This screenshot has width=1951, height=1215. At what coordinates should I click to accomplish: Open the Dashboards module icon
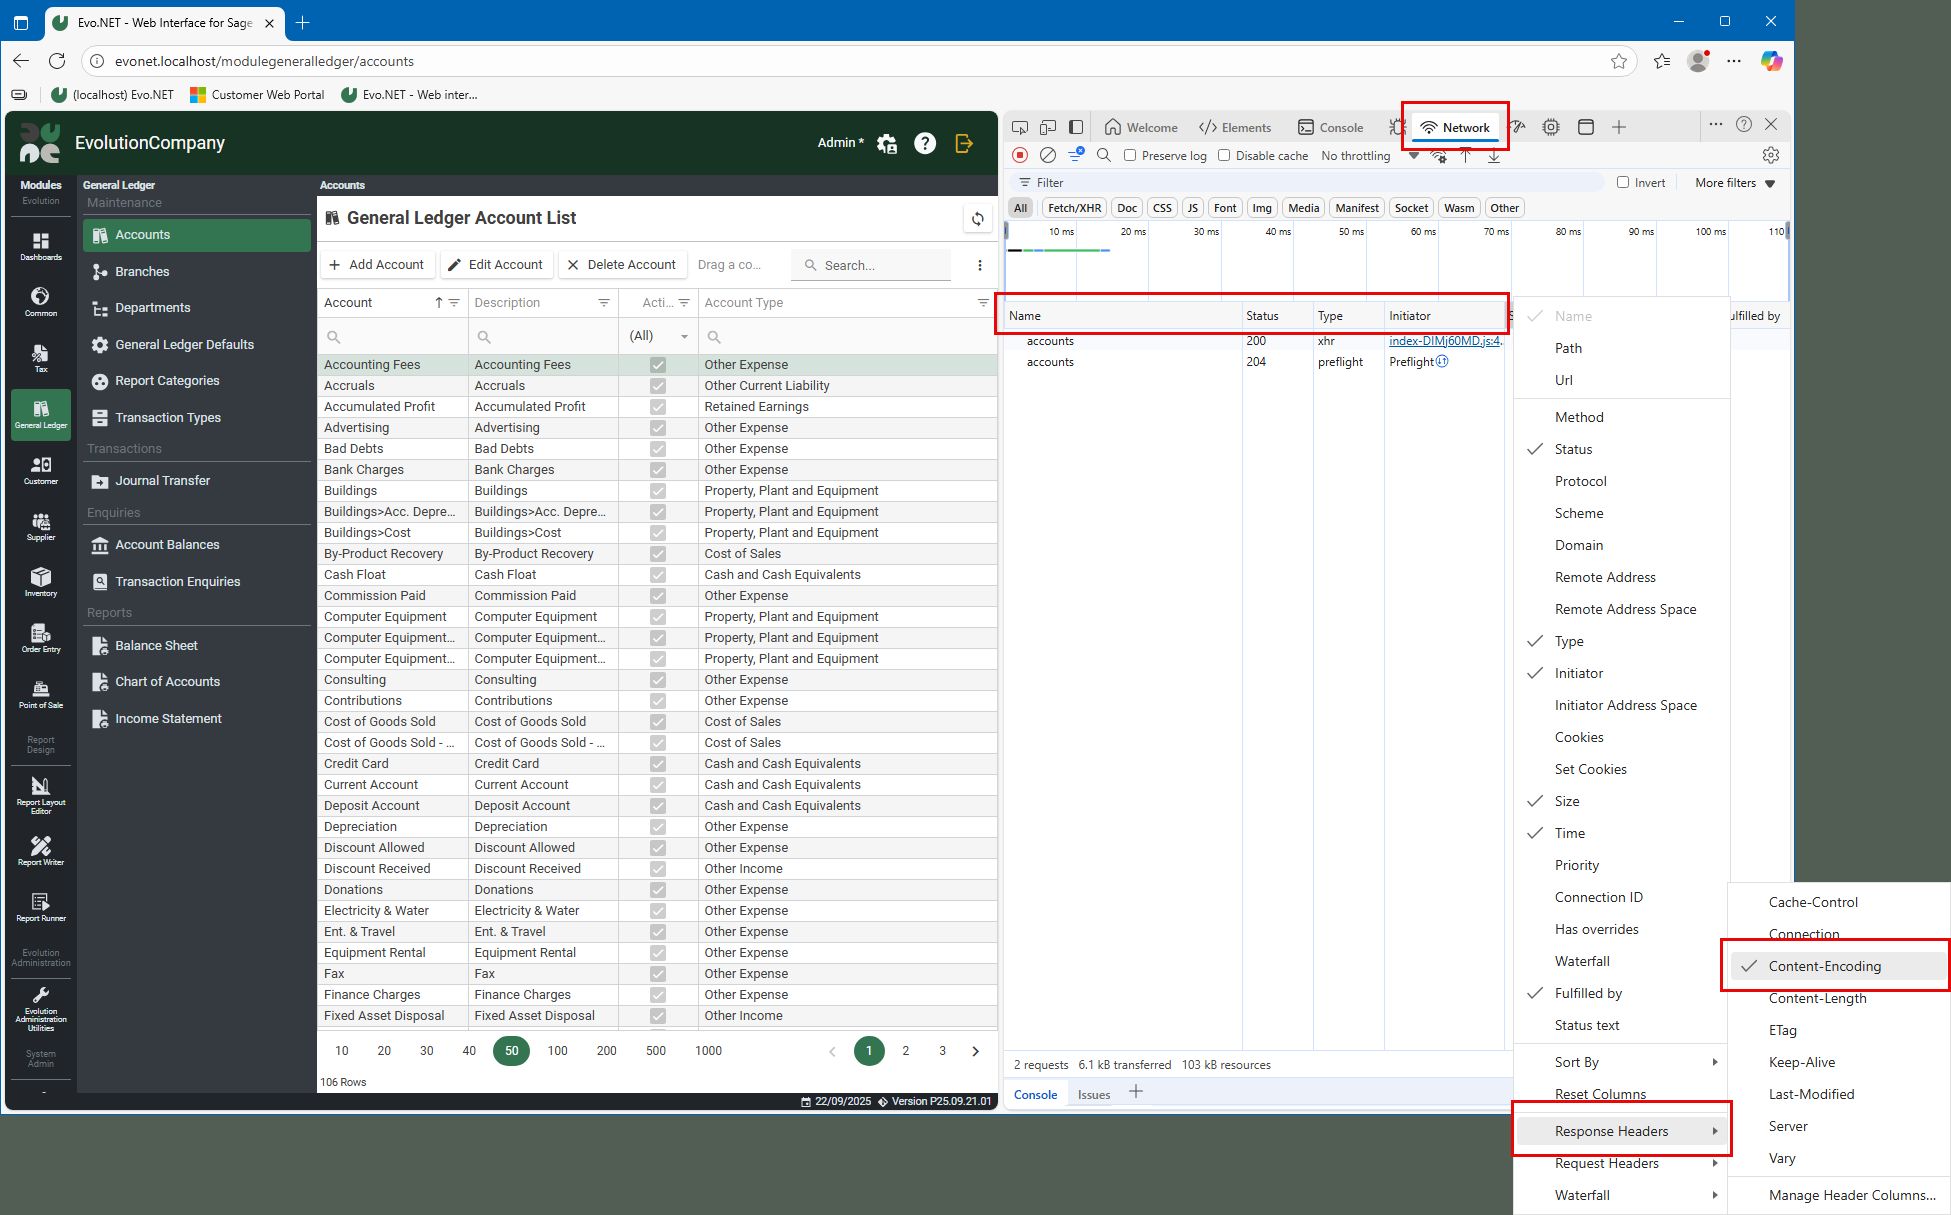coord(41,246)
